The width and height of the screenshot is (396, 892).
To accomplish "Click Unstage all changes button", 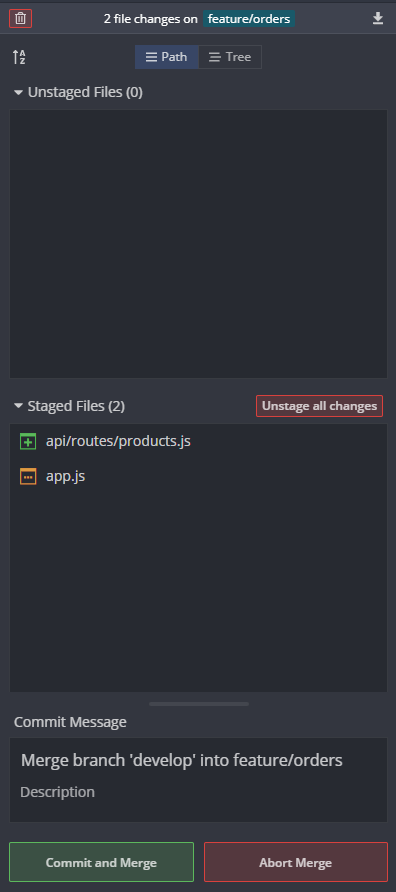I will point(319,406).
